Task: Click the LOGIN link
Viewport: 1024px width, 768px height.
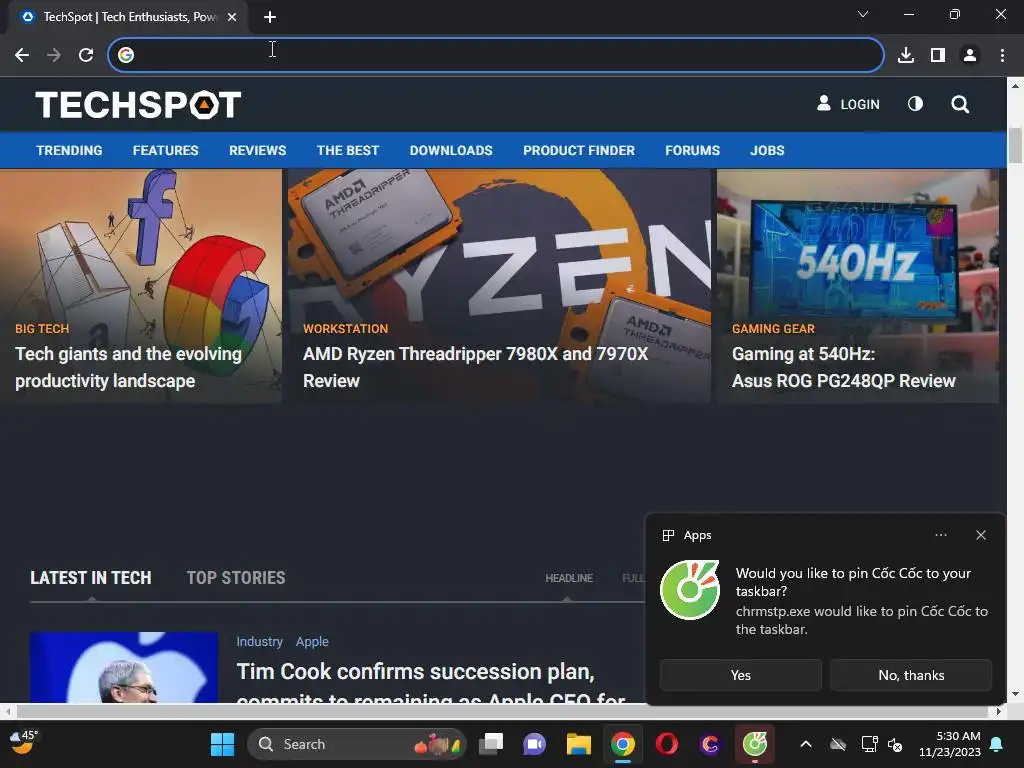Action: pos(848,104)
